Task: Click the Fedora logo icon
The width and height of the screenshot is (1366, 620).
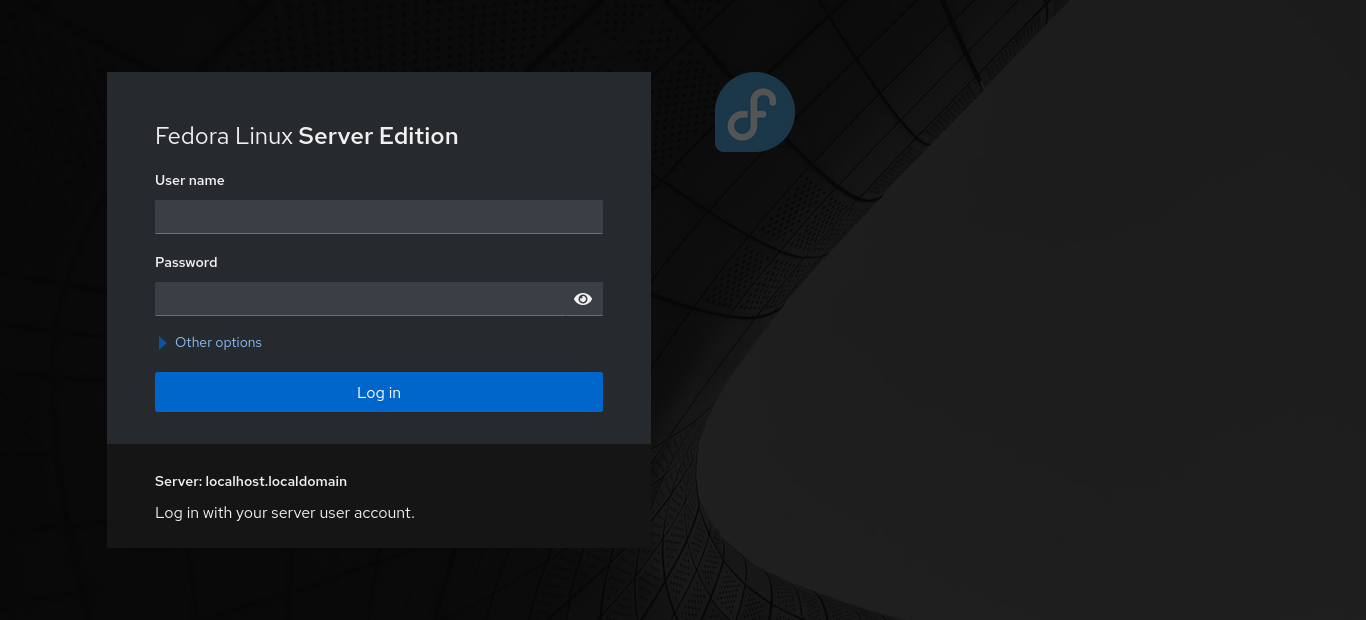Action: 755,112
